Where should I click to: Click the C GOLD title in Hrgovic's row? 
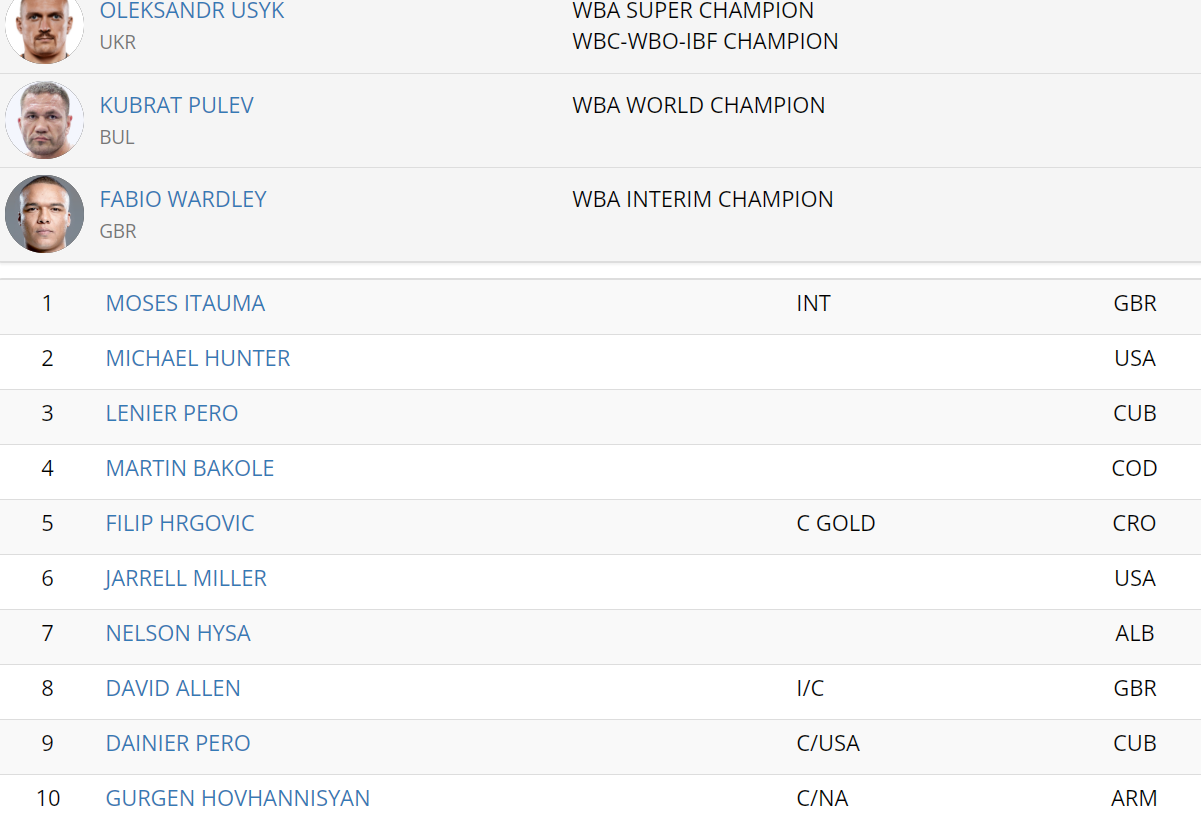click(835, 523)
